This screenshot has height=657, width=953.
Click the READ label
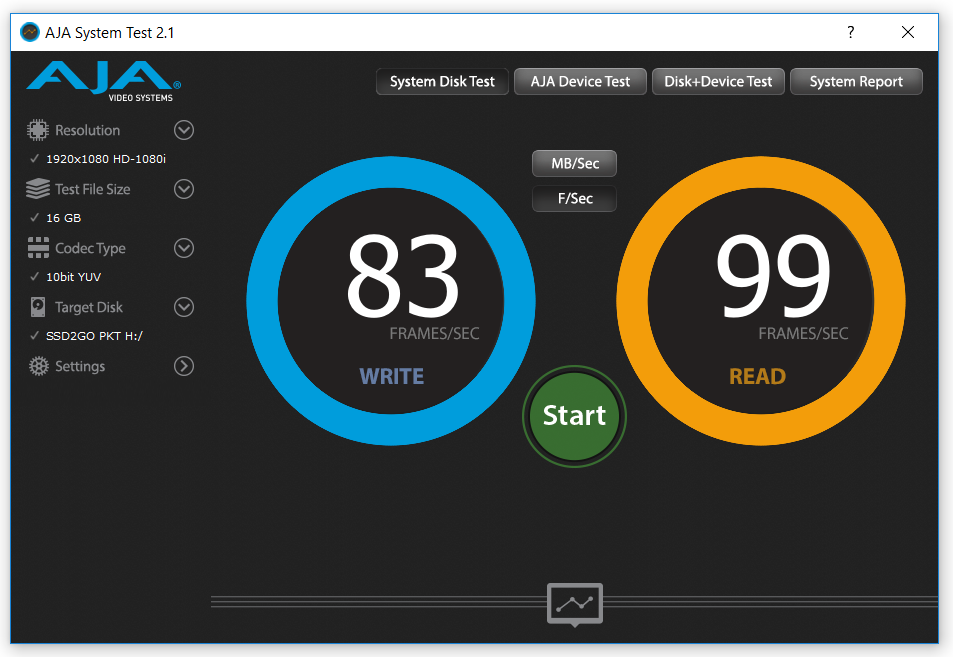click(x=757, y=376)
